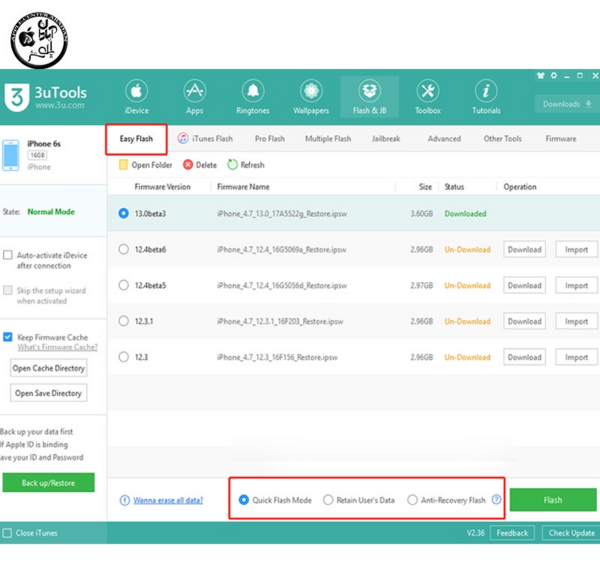The height and width of the screenshot is (574, 600).
Task: Select 13.0beta3 firmware radio button
Action: point(124,213)
